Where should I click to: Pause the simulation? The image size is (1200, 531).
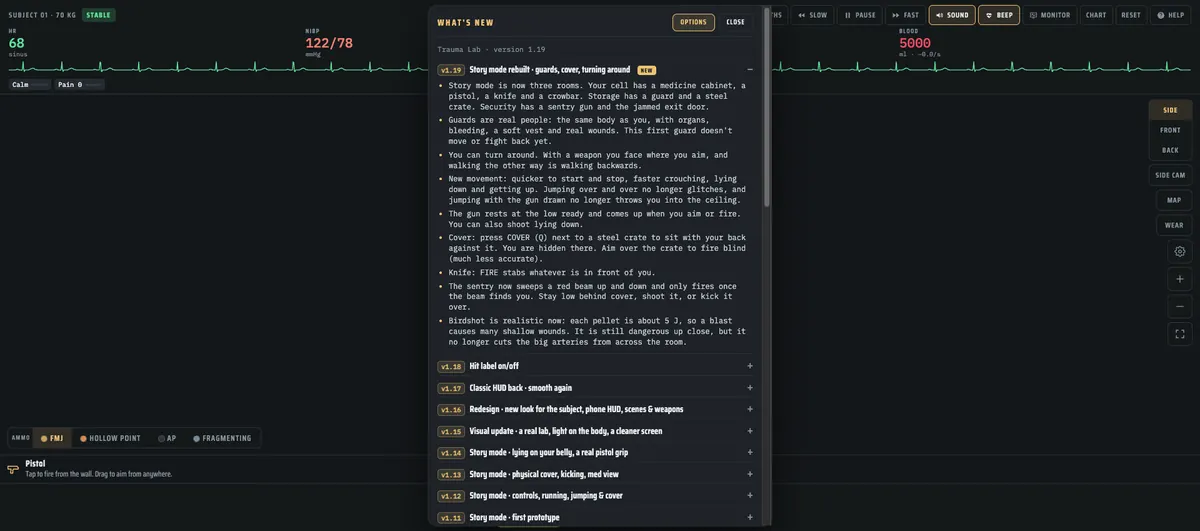point(859,15)
